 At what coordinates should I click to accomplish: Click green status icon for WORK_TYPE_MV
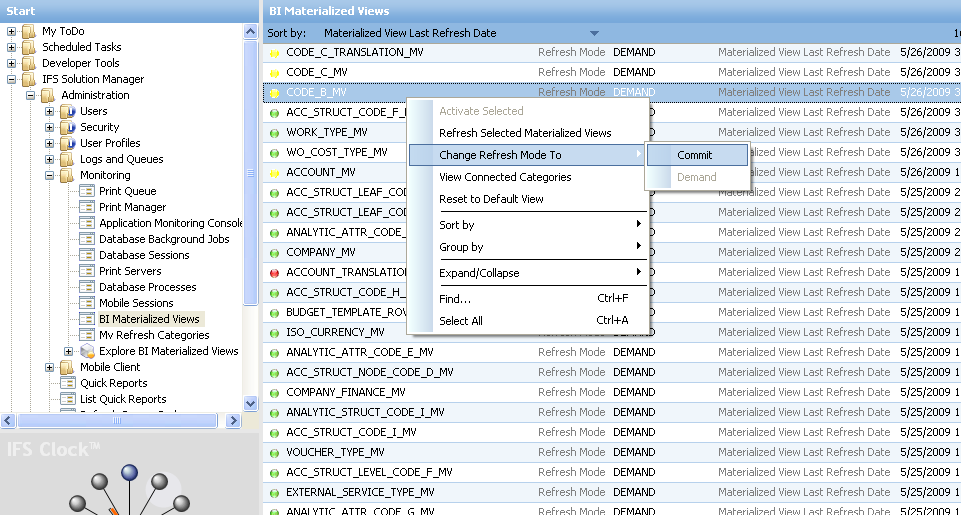click(275, 132)
